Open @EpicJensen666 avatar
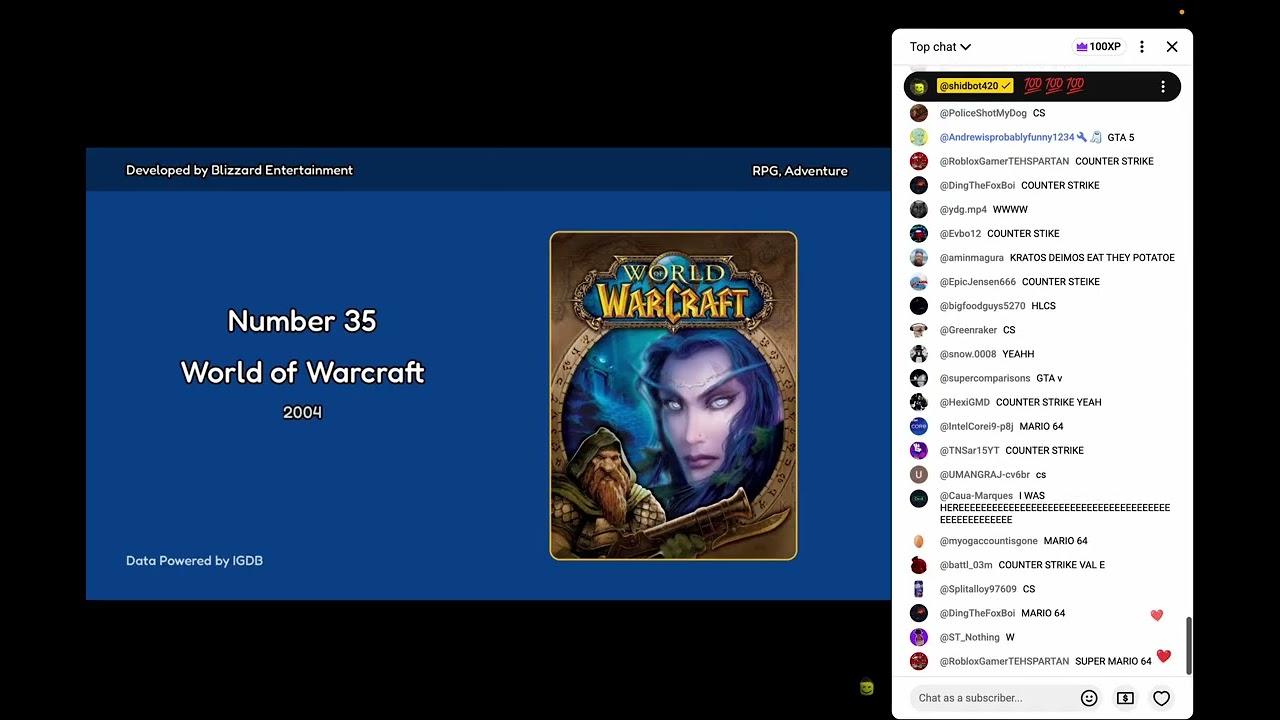1280x720 pixels. pos(919,282)
